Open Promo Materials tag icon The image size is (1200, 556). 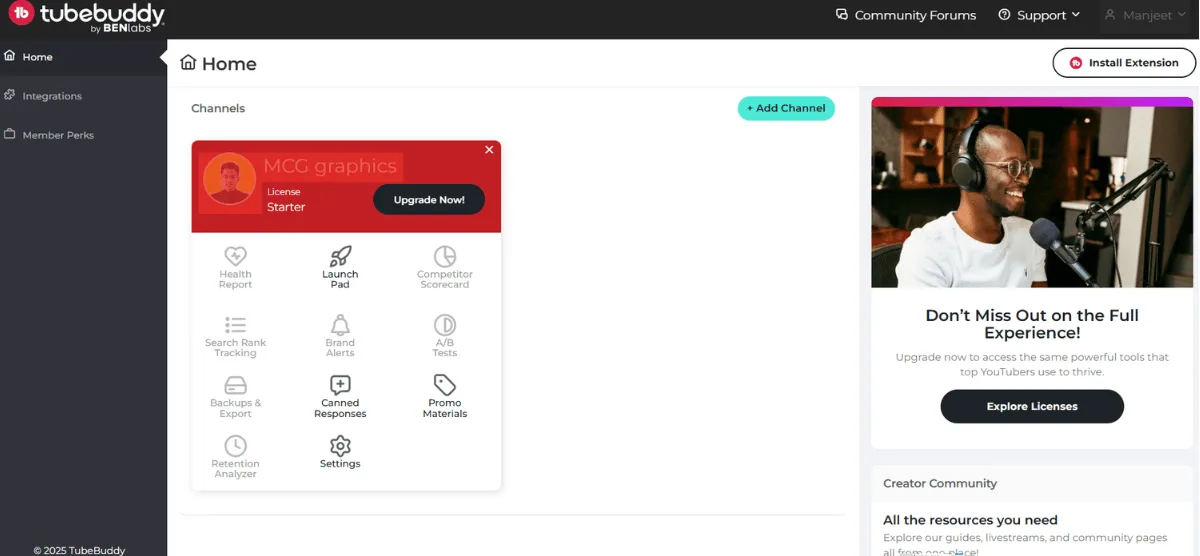[445, 385]
